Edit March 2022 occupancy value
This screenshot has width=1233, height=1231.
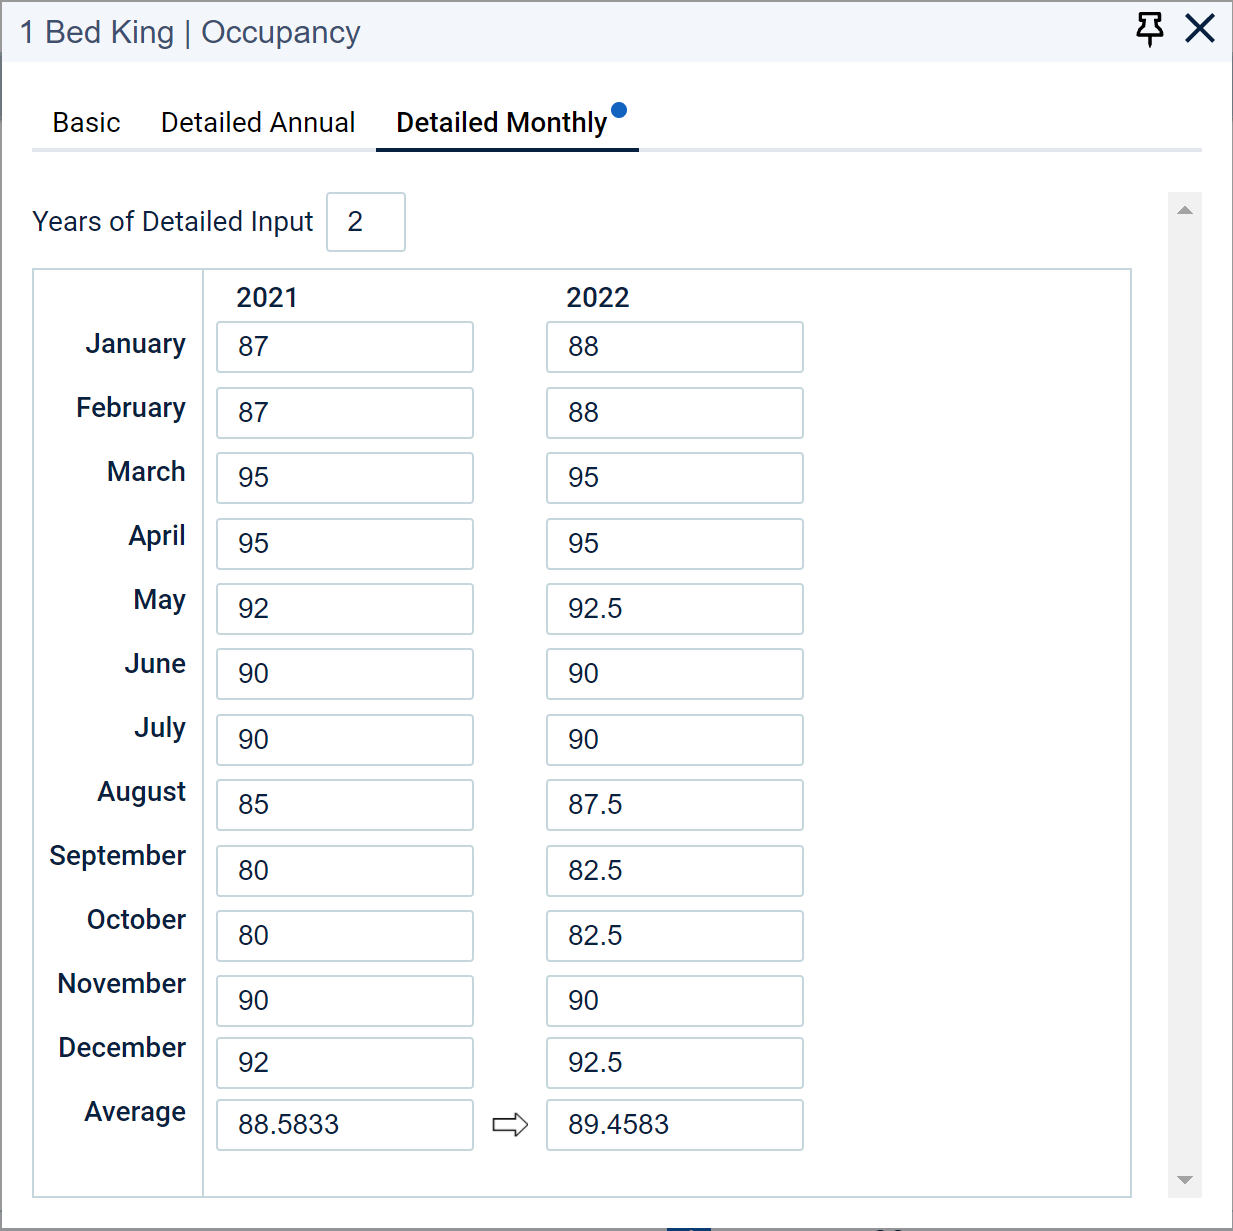coord(675,478)
